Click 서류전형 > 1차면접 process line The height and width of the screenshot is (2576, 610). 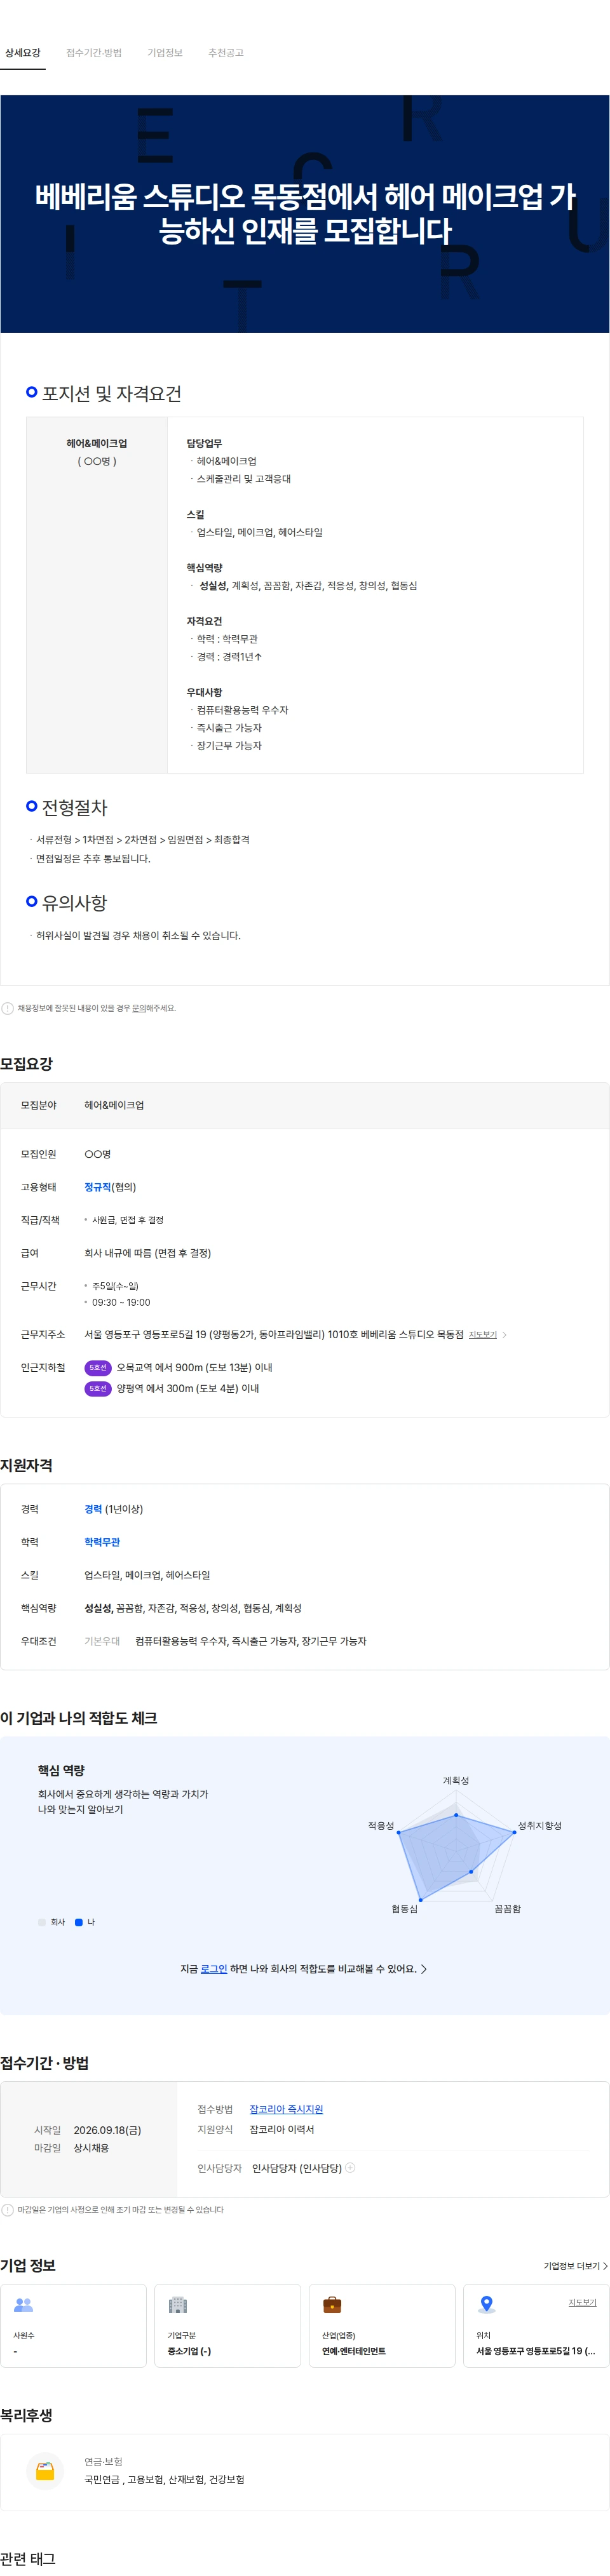[143, 839]
